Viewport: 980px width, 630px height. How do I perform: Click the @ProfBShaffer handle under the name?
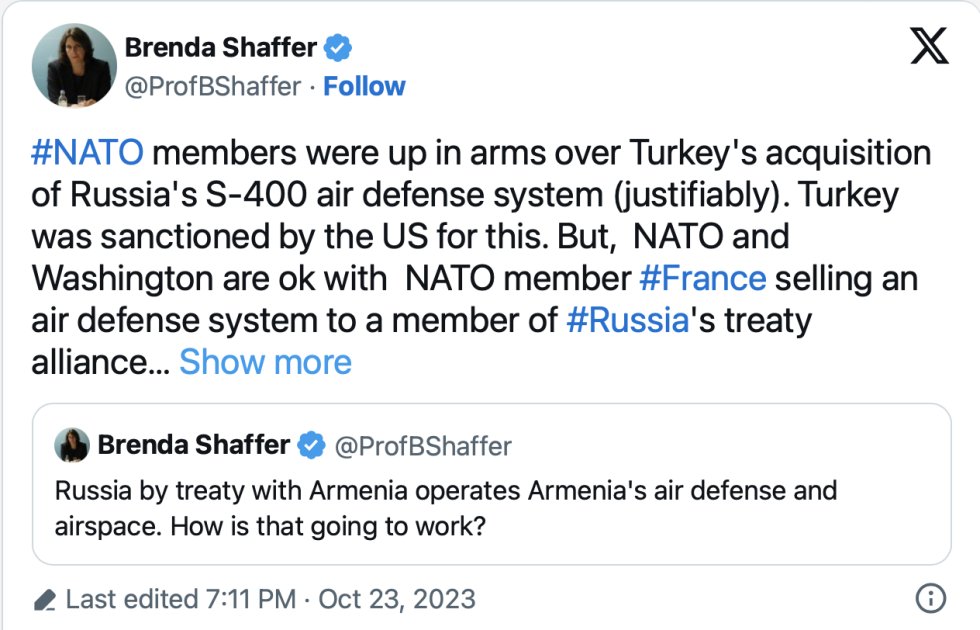[213, 86]
